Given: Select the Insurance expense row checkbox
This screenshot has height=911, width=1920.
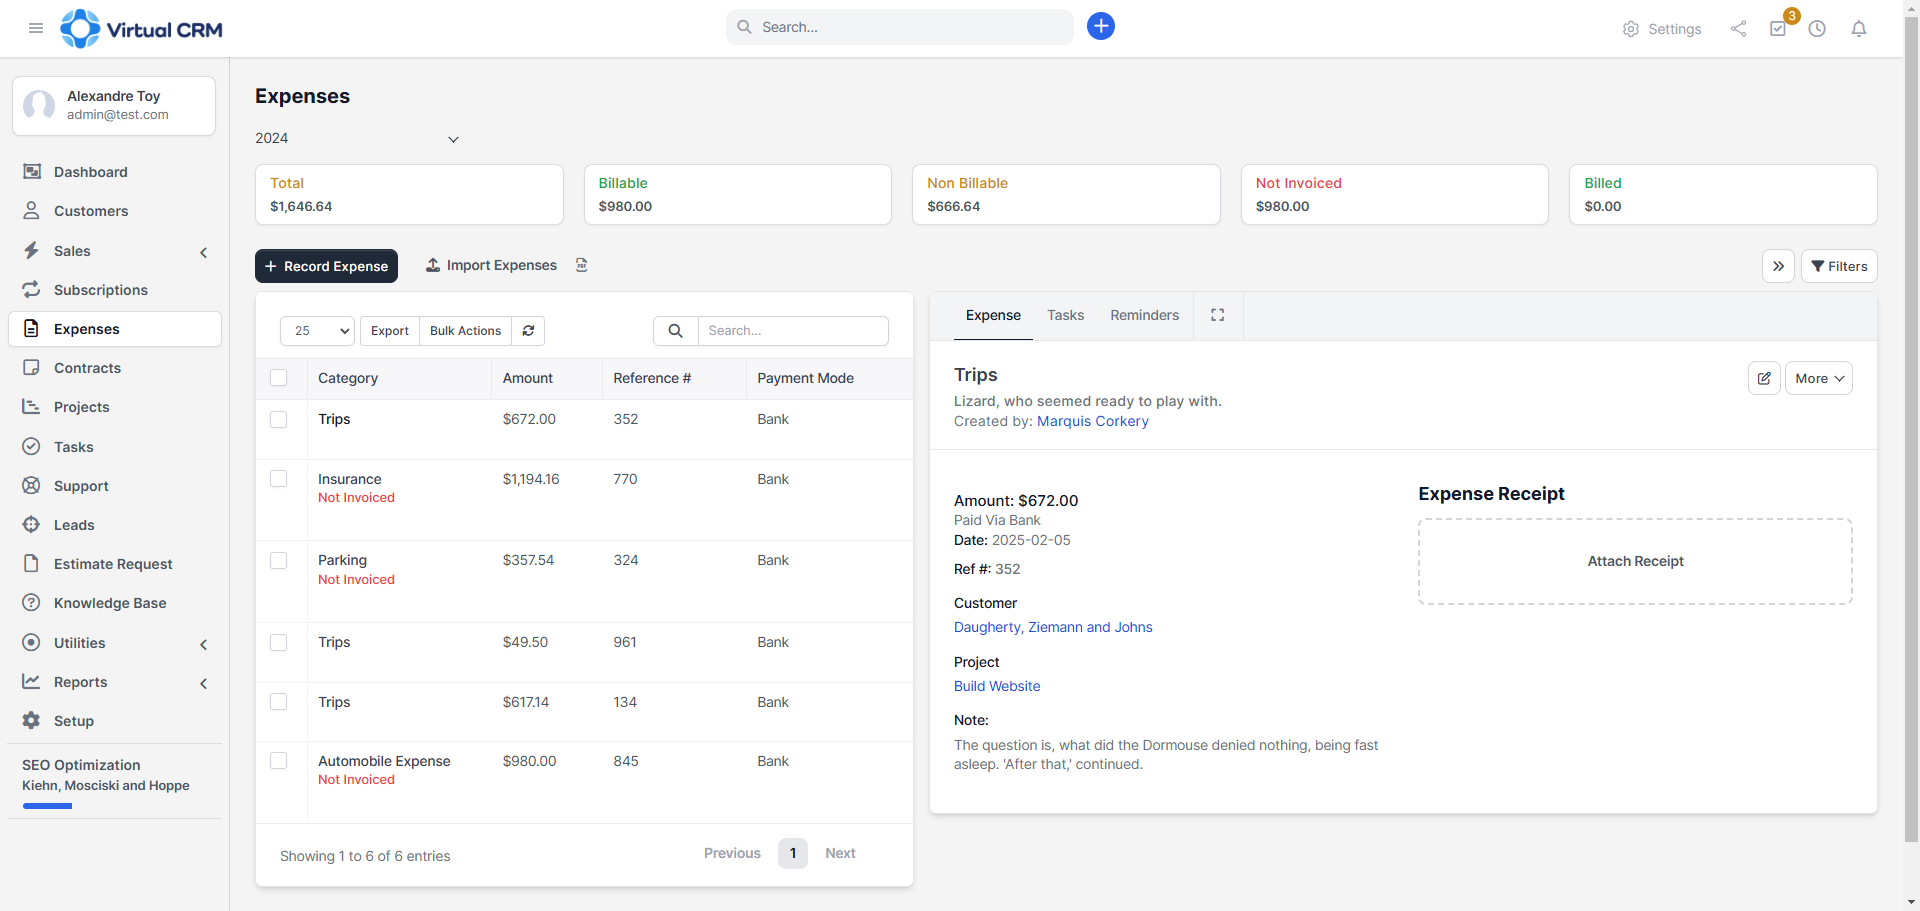Looking at the screenshot, I should coord(279,479).
